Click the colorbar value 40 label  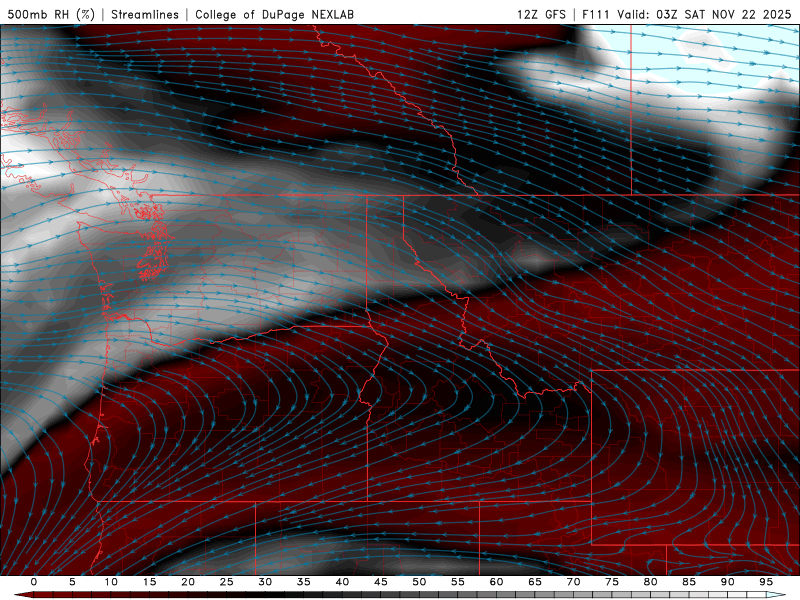pos(342,582)
